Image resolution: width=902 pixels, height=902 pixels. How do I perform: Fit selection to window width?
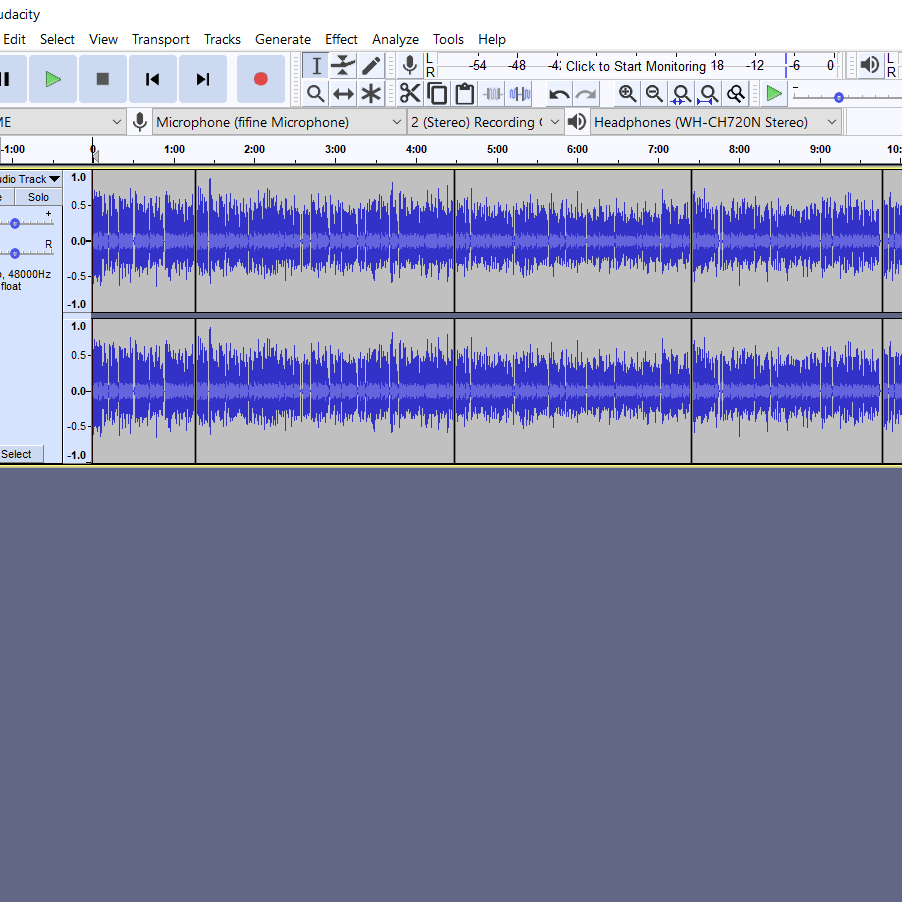[x=681, y=94]
